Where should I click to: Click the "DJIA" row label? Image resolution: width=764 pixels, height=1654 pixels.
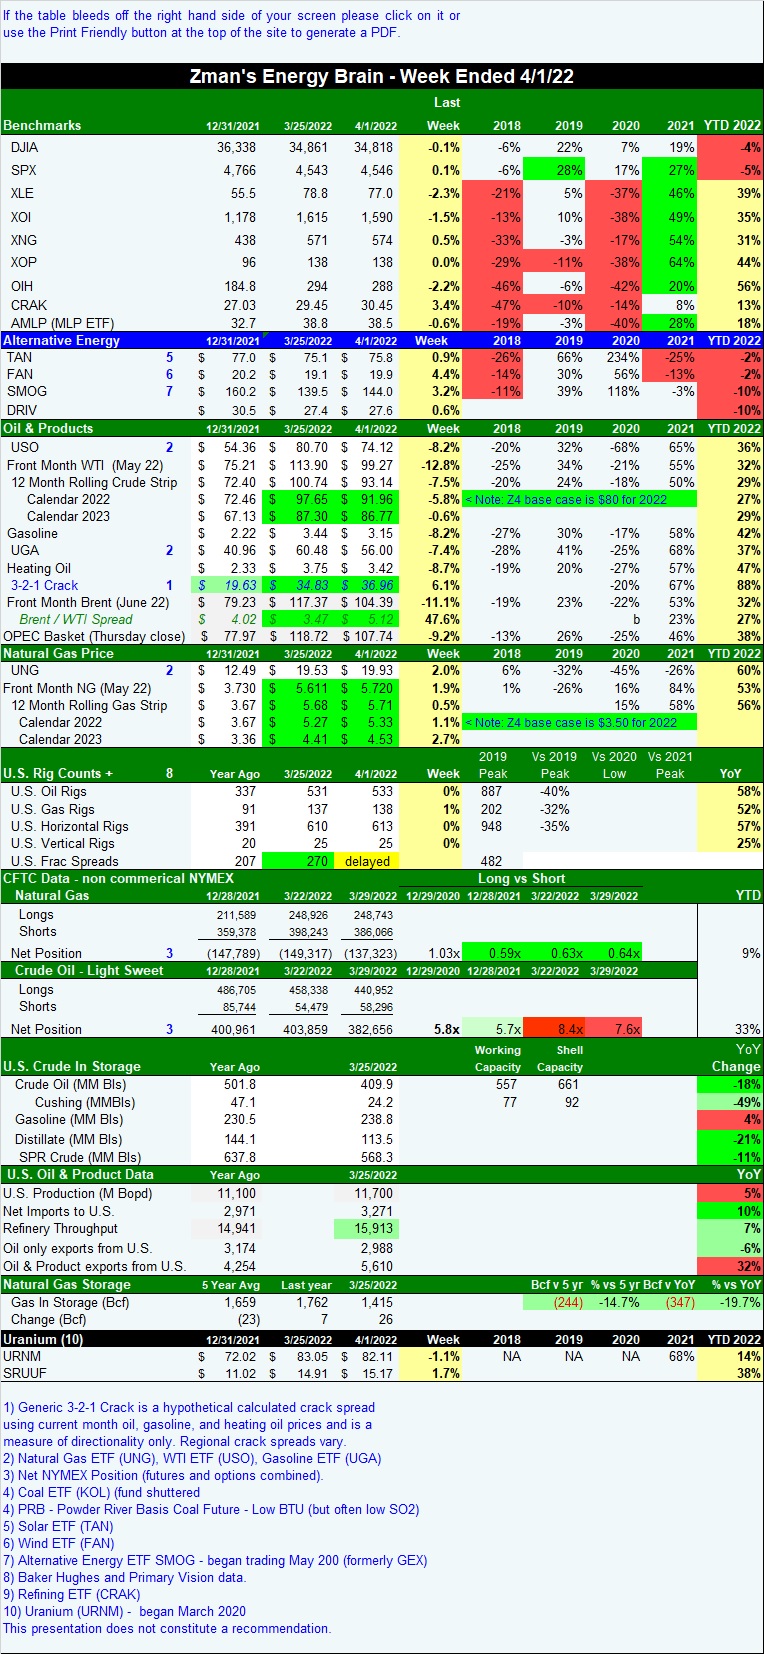(x=24, y=147)
